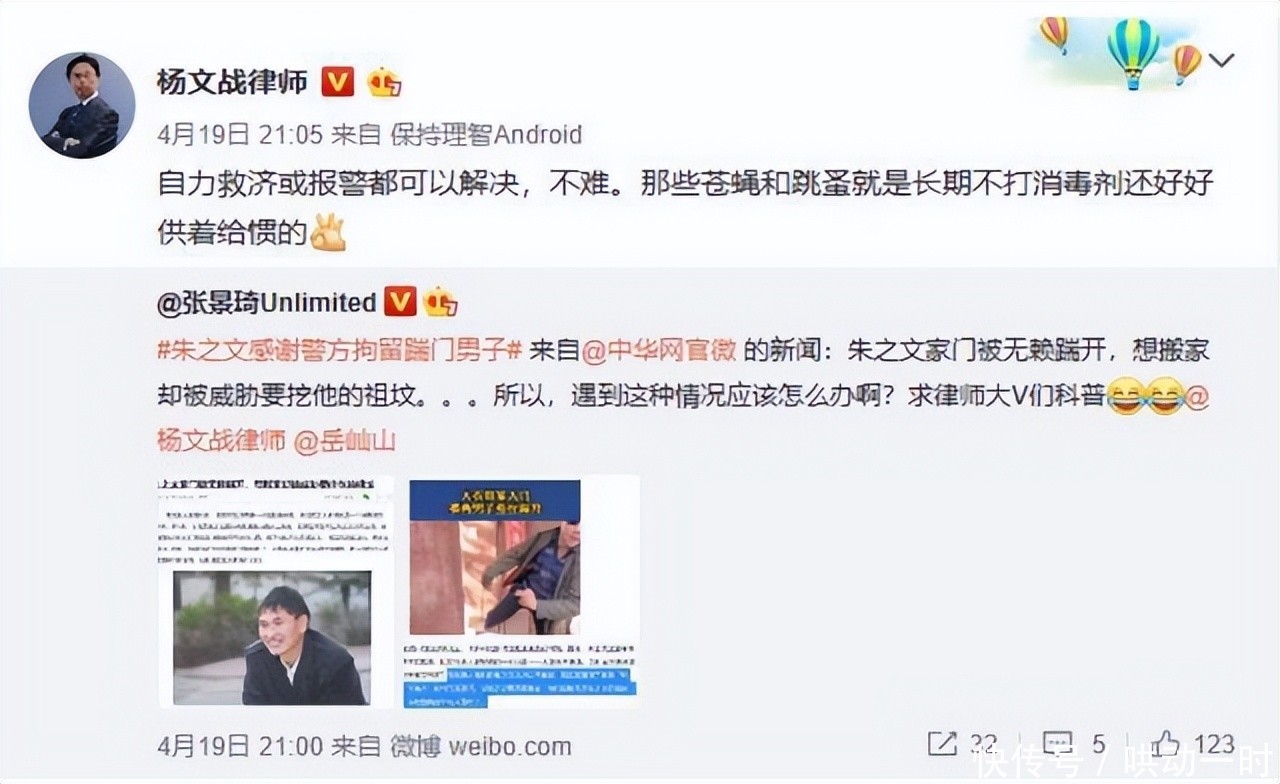Click 杨文战律师 profile avatar
The image size is (1280, 784).
click(81, 105)
